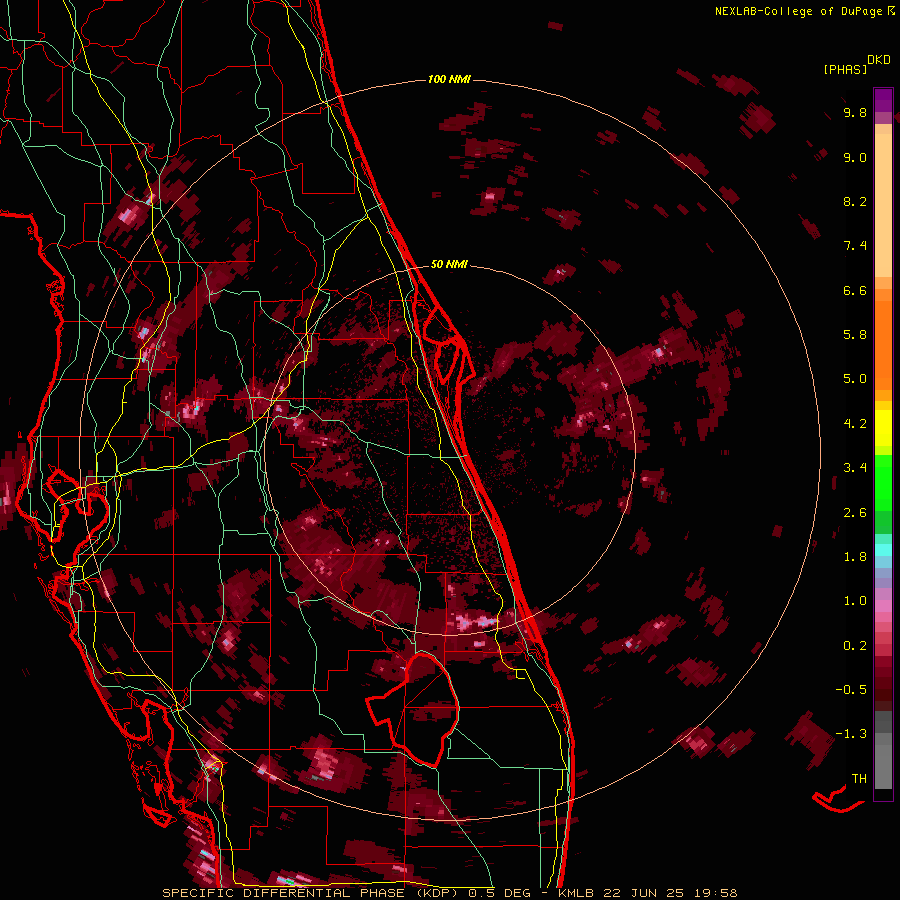Click 'SPECIFIC DIFFERENTIAL PHASE' in the caption
Screen dimensions: 900x900
[286, 893]
